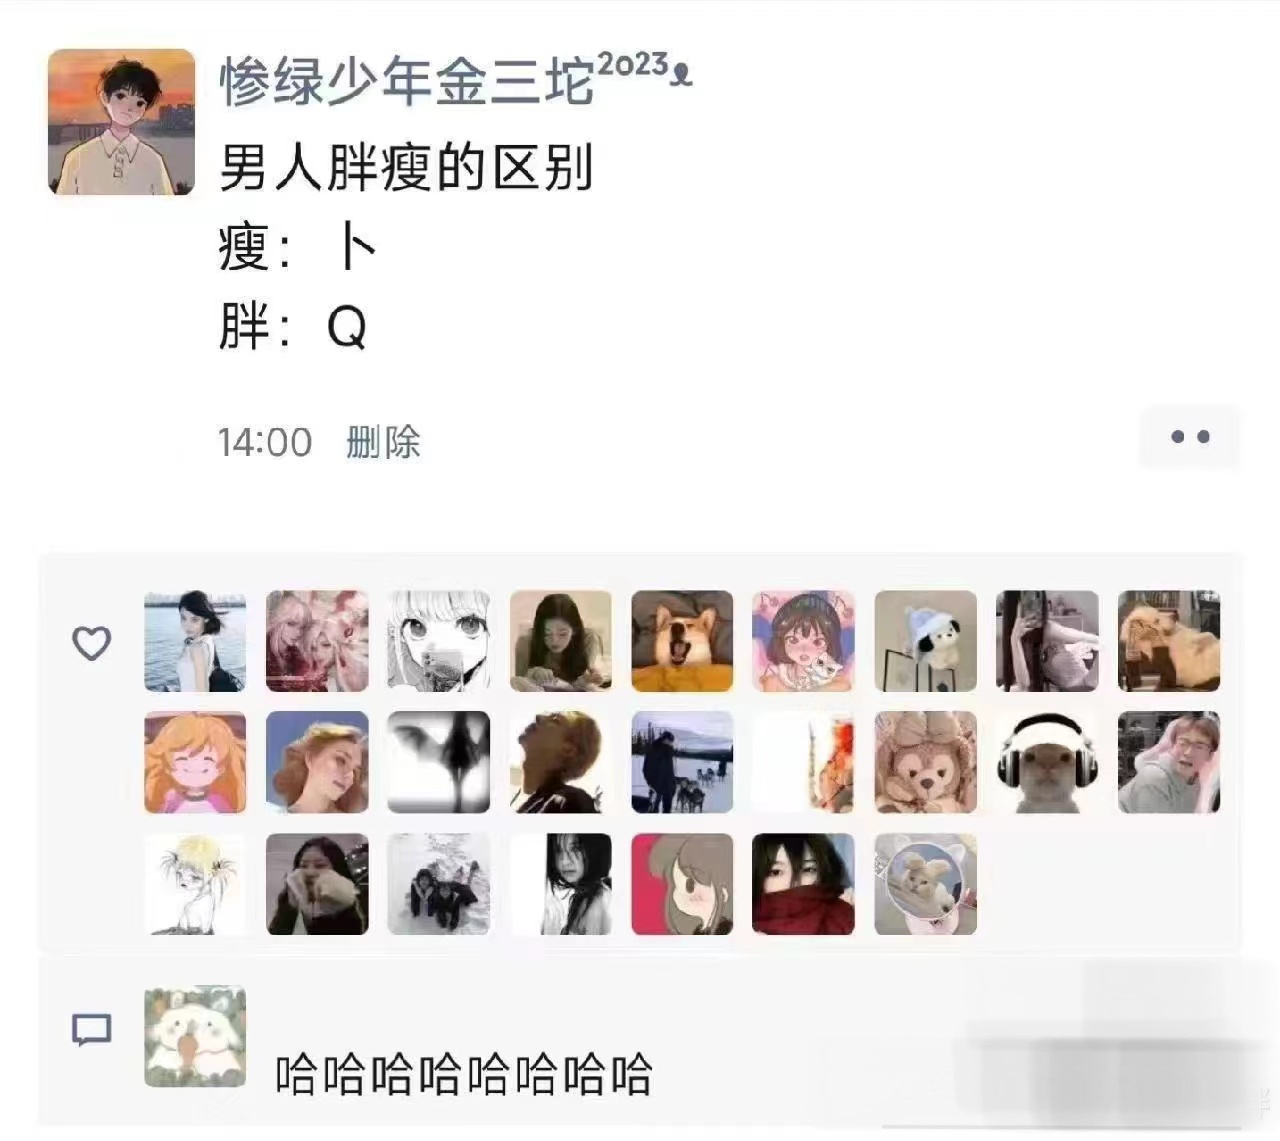This screenshot has width=1280, height=1141.
Task: Open the Shiba dog avatar in likes
Action: coord(682,641)
